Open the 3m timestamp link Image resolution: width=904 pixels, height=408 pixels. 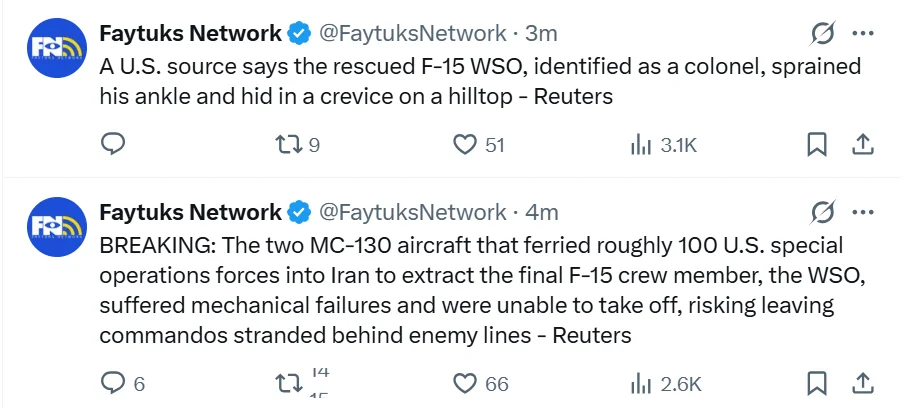click(540, 34)
